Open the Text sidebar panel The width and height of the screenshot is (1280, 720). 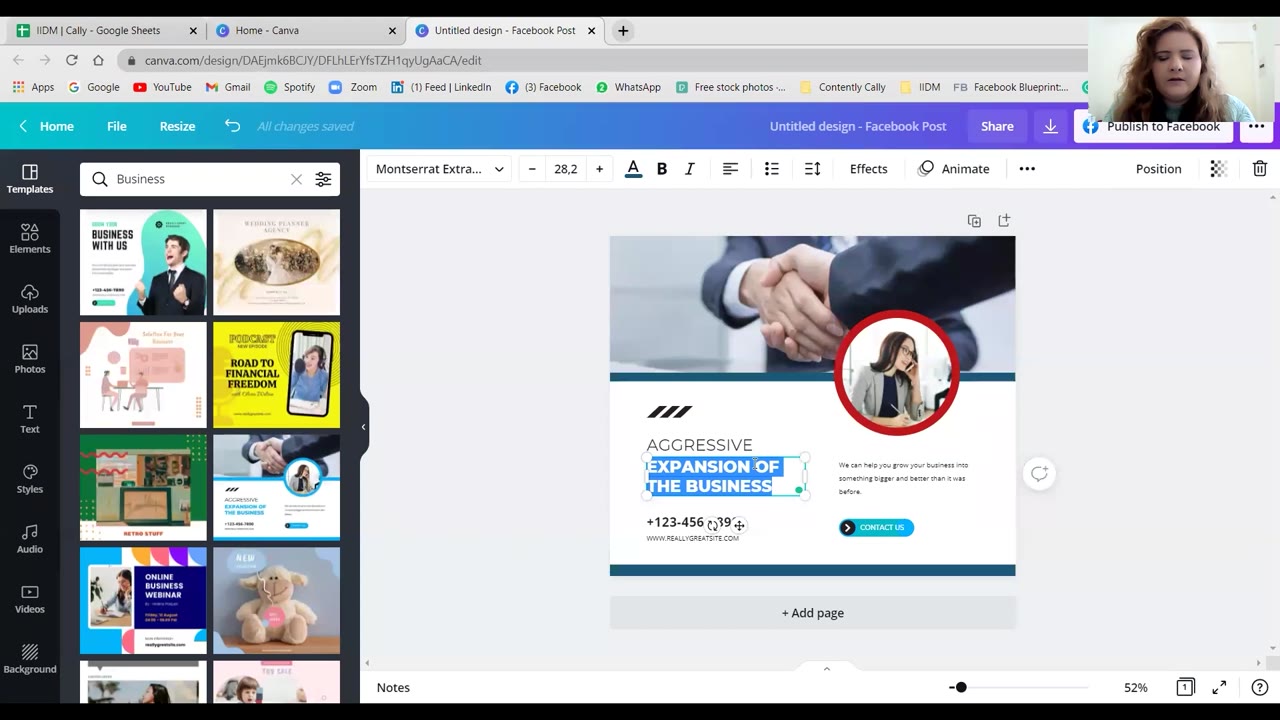click(x=30, y=419)
